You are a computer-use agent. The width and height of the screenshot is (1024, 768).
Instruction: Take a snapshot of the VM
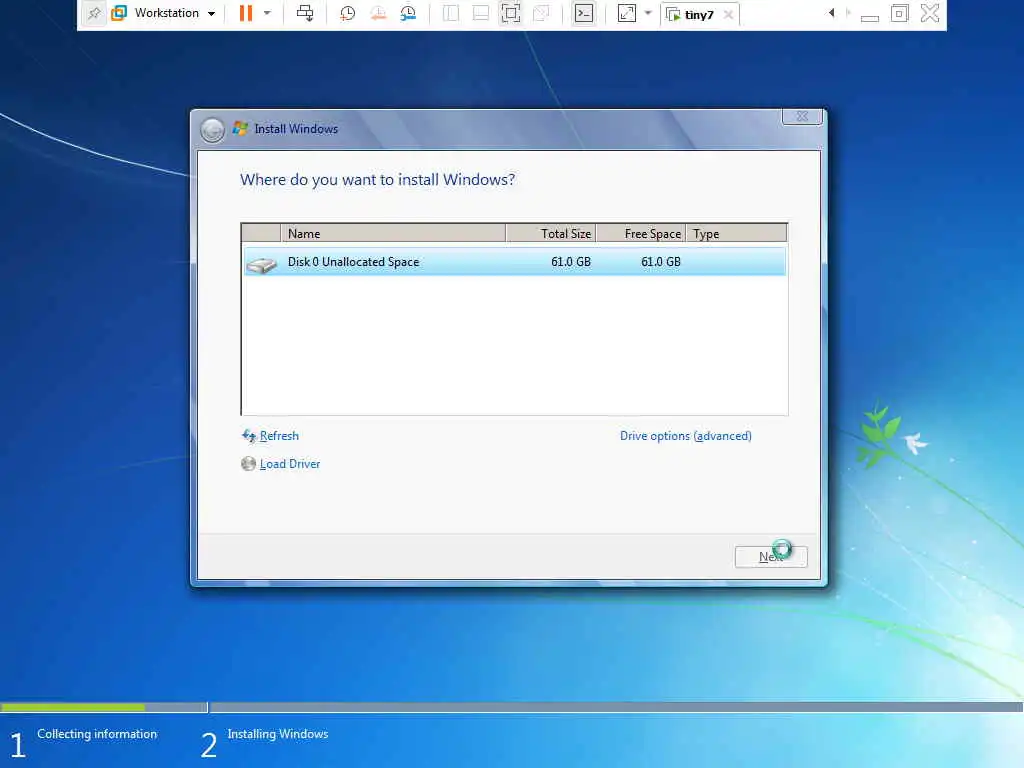pyautogui.click(x=347, y=13)
